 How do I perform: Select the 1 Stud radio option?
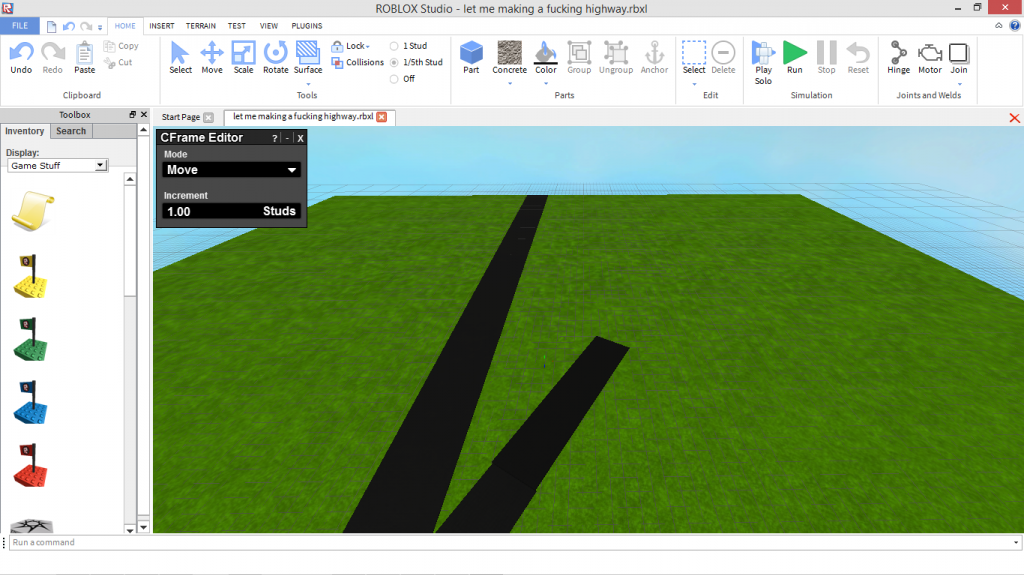(409, 46)
